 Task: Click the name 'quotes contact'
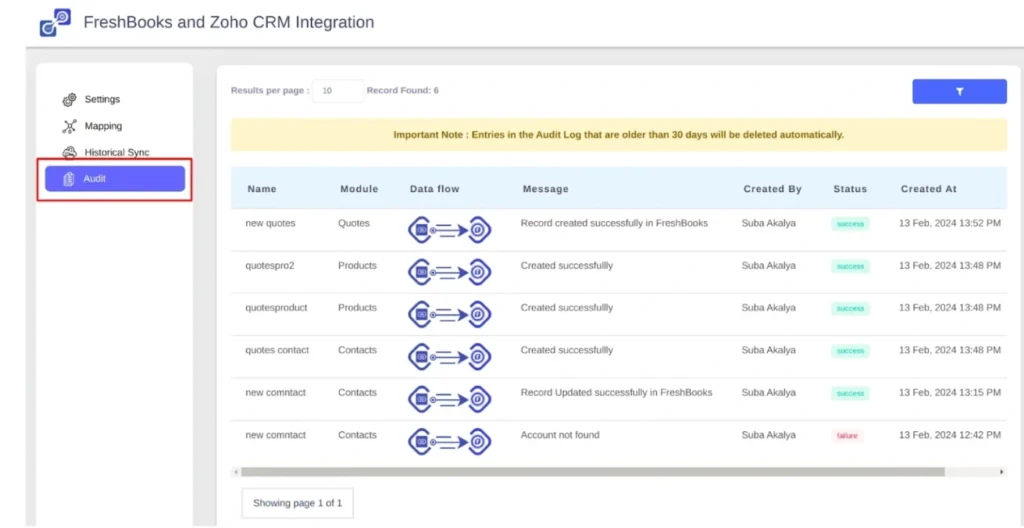click(x=277, y=350)
